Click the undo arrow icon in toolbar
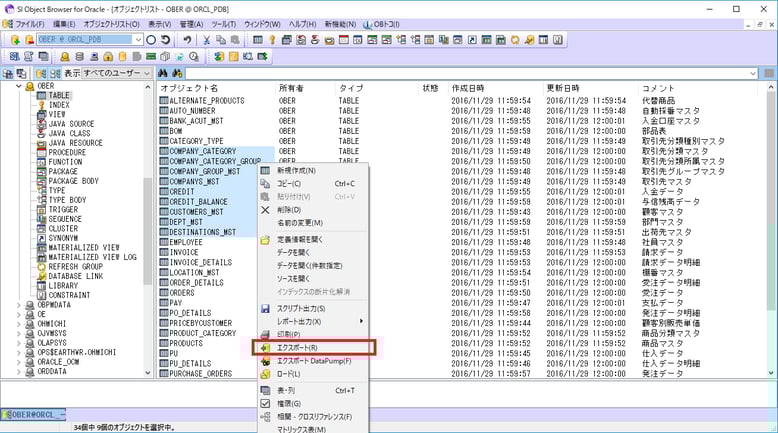Screen dimensions: 778x433 tap(187, 40)
